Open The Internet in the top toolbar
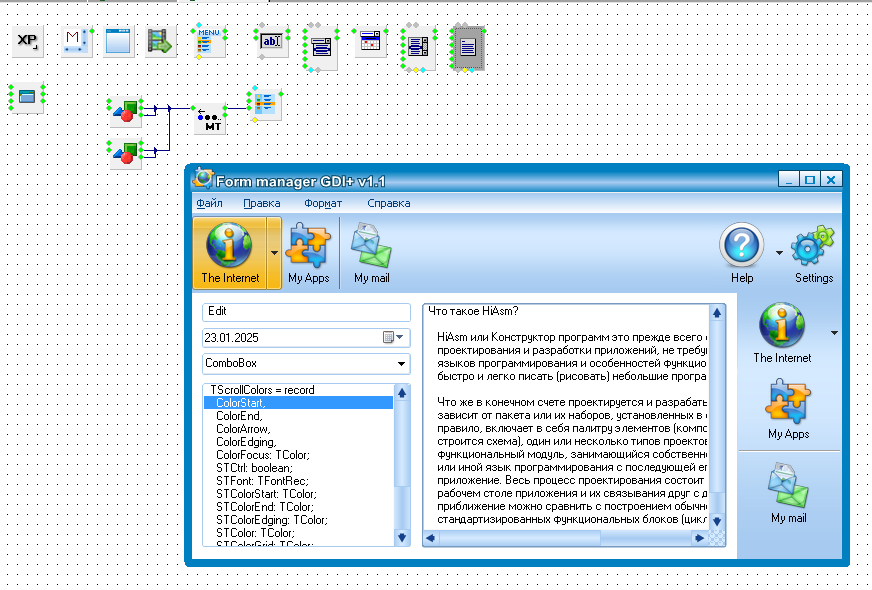Screen dimensions: 872x590 coord(230,253)
